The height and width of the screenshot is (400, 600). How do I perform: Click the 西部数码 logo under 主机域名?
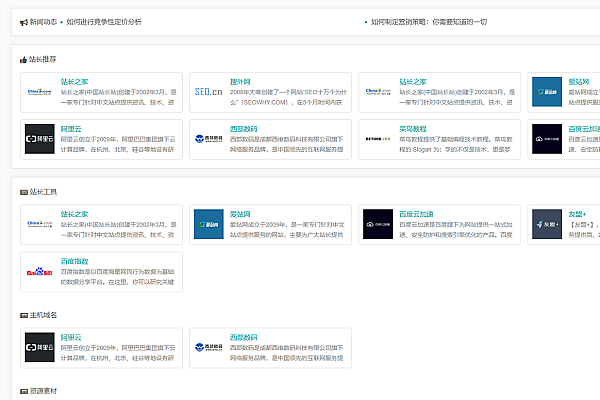[x=209, y=347]
